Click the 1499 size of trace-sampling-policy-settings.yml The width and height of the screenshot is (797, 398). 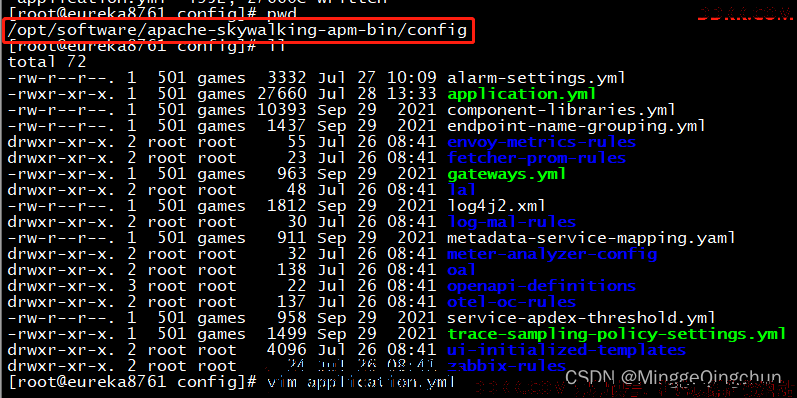(x=287, y=334)
